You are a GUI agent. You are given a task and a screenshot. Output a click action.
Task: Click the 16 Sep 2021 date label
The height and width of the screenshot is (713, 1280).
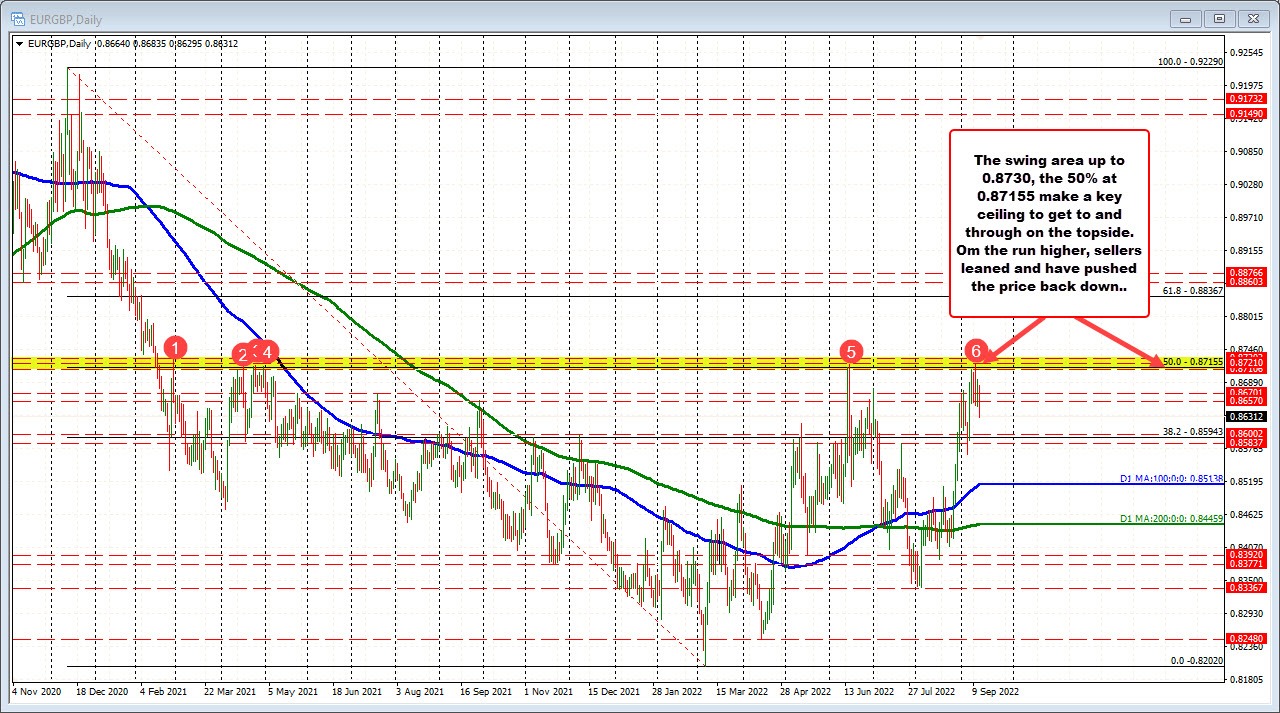486,690
